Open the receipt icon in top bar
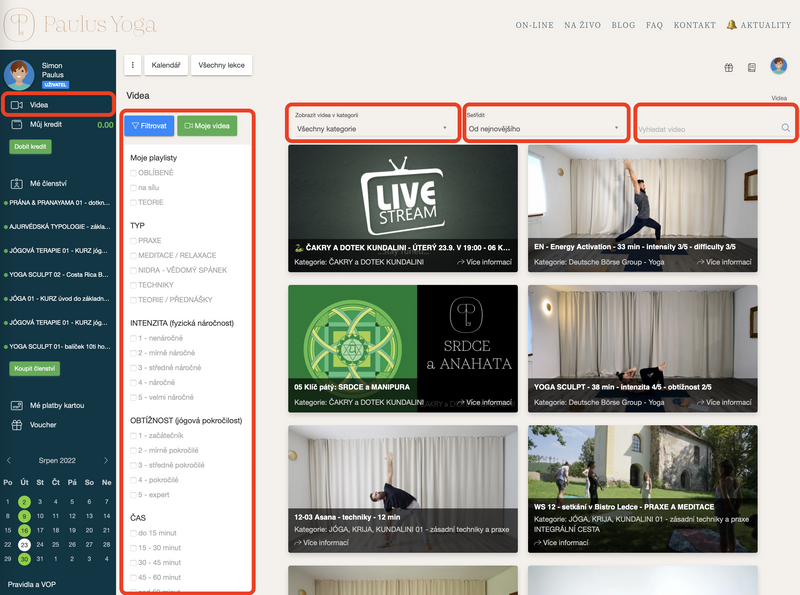Viewport: 800px width, 595px height. [752, 67]
